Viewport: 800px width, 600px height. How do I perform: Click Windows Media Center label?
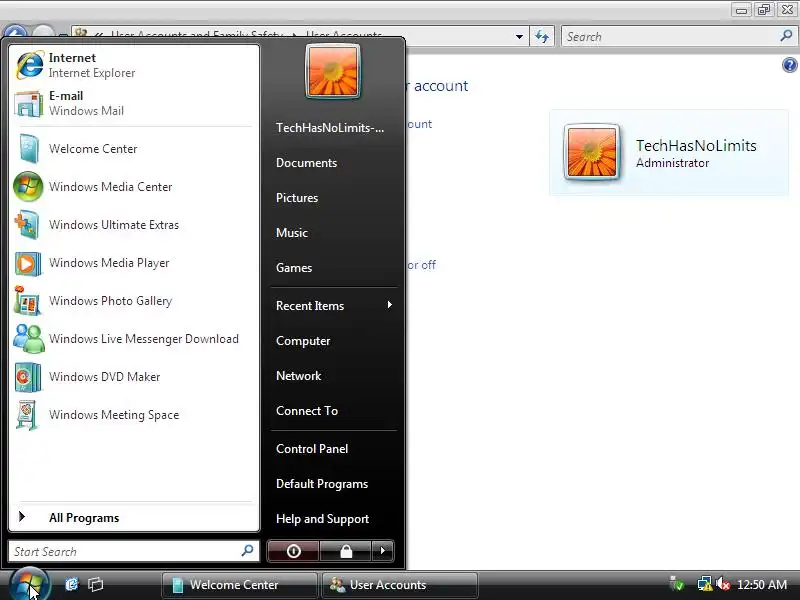(111, 187)
